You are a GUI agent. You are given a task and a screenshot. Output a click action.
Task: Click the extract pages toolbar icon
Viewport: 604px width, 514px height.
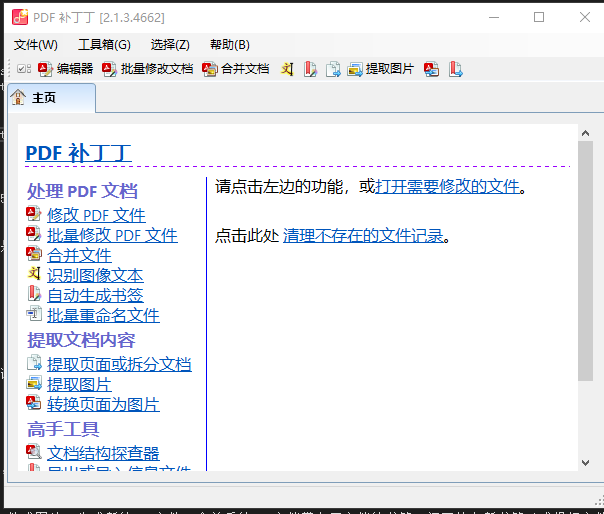(x=333, y=69)
